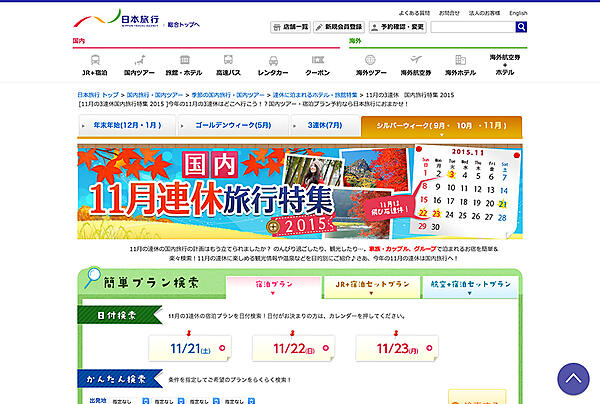Viewport: 600px width, 404px height.
Task: Switch to ゴールデンウィーク(5月) tab
Action: pos(233,125)
